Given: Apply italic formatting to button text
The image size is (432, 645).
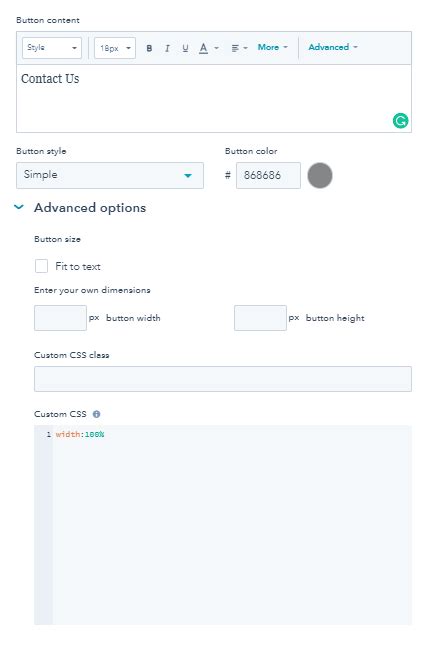Looking at the screenshot, I should 167,48.
